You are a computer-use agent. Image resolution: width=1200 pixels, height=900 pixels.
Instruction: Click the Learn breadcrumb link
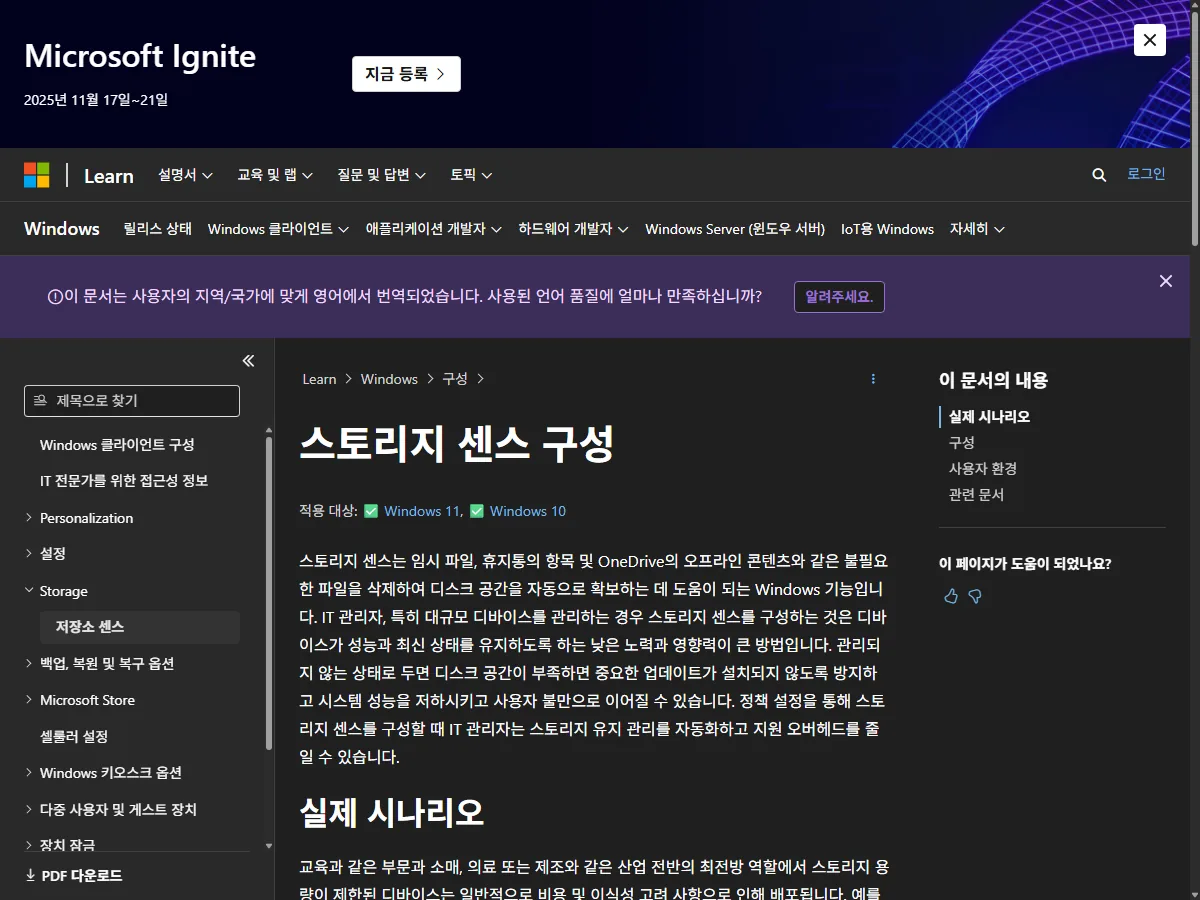tap(319, 379)
